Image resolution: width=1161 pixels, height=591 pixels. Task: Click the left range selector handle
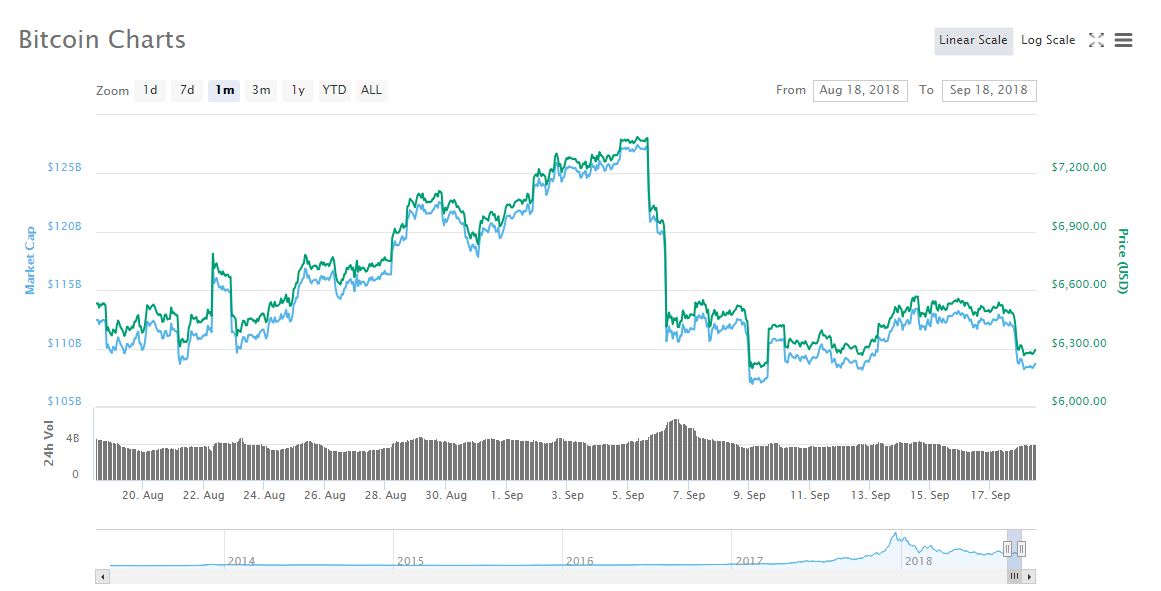coord(1007,548)
